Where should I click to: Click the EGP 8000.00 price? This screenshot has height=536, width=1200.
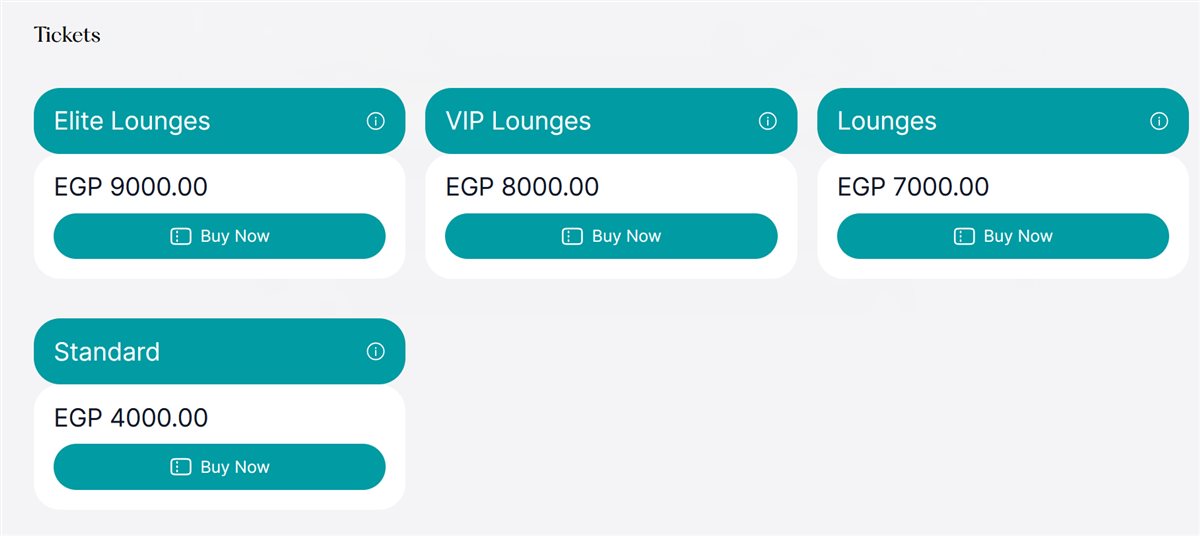click(x=522, y=187)
